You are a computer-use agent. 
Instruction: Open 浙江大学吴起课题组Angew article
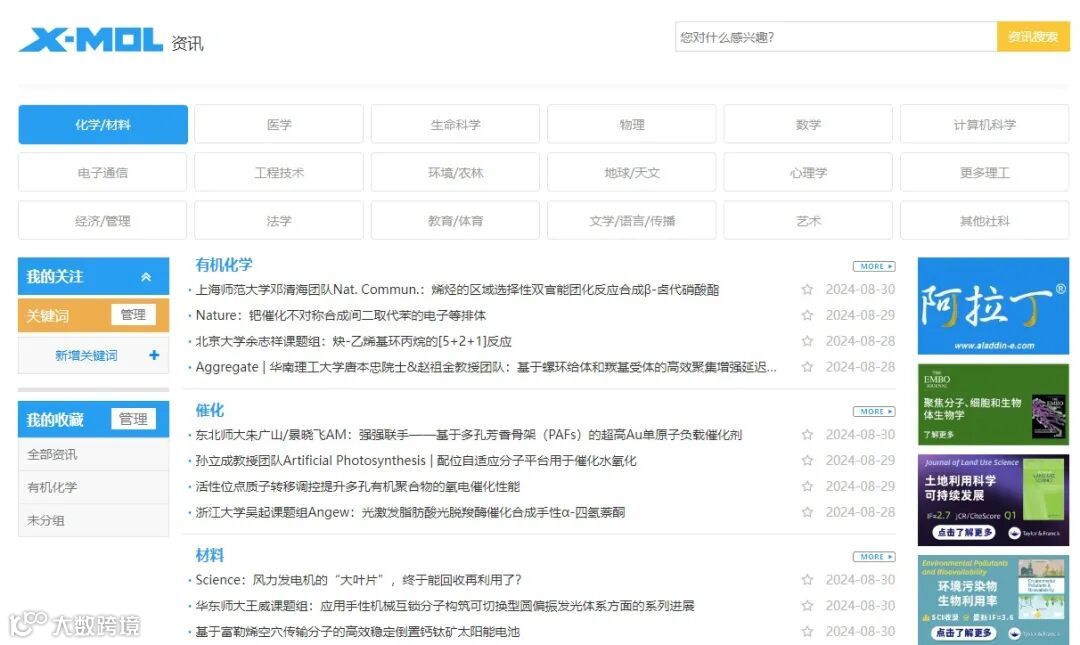click(410, 512)
